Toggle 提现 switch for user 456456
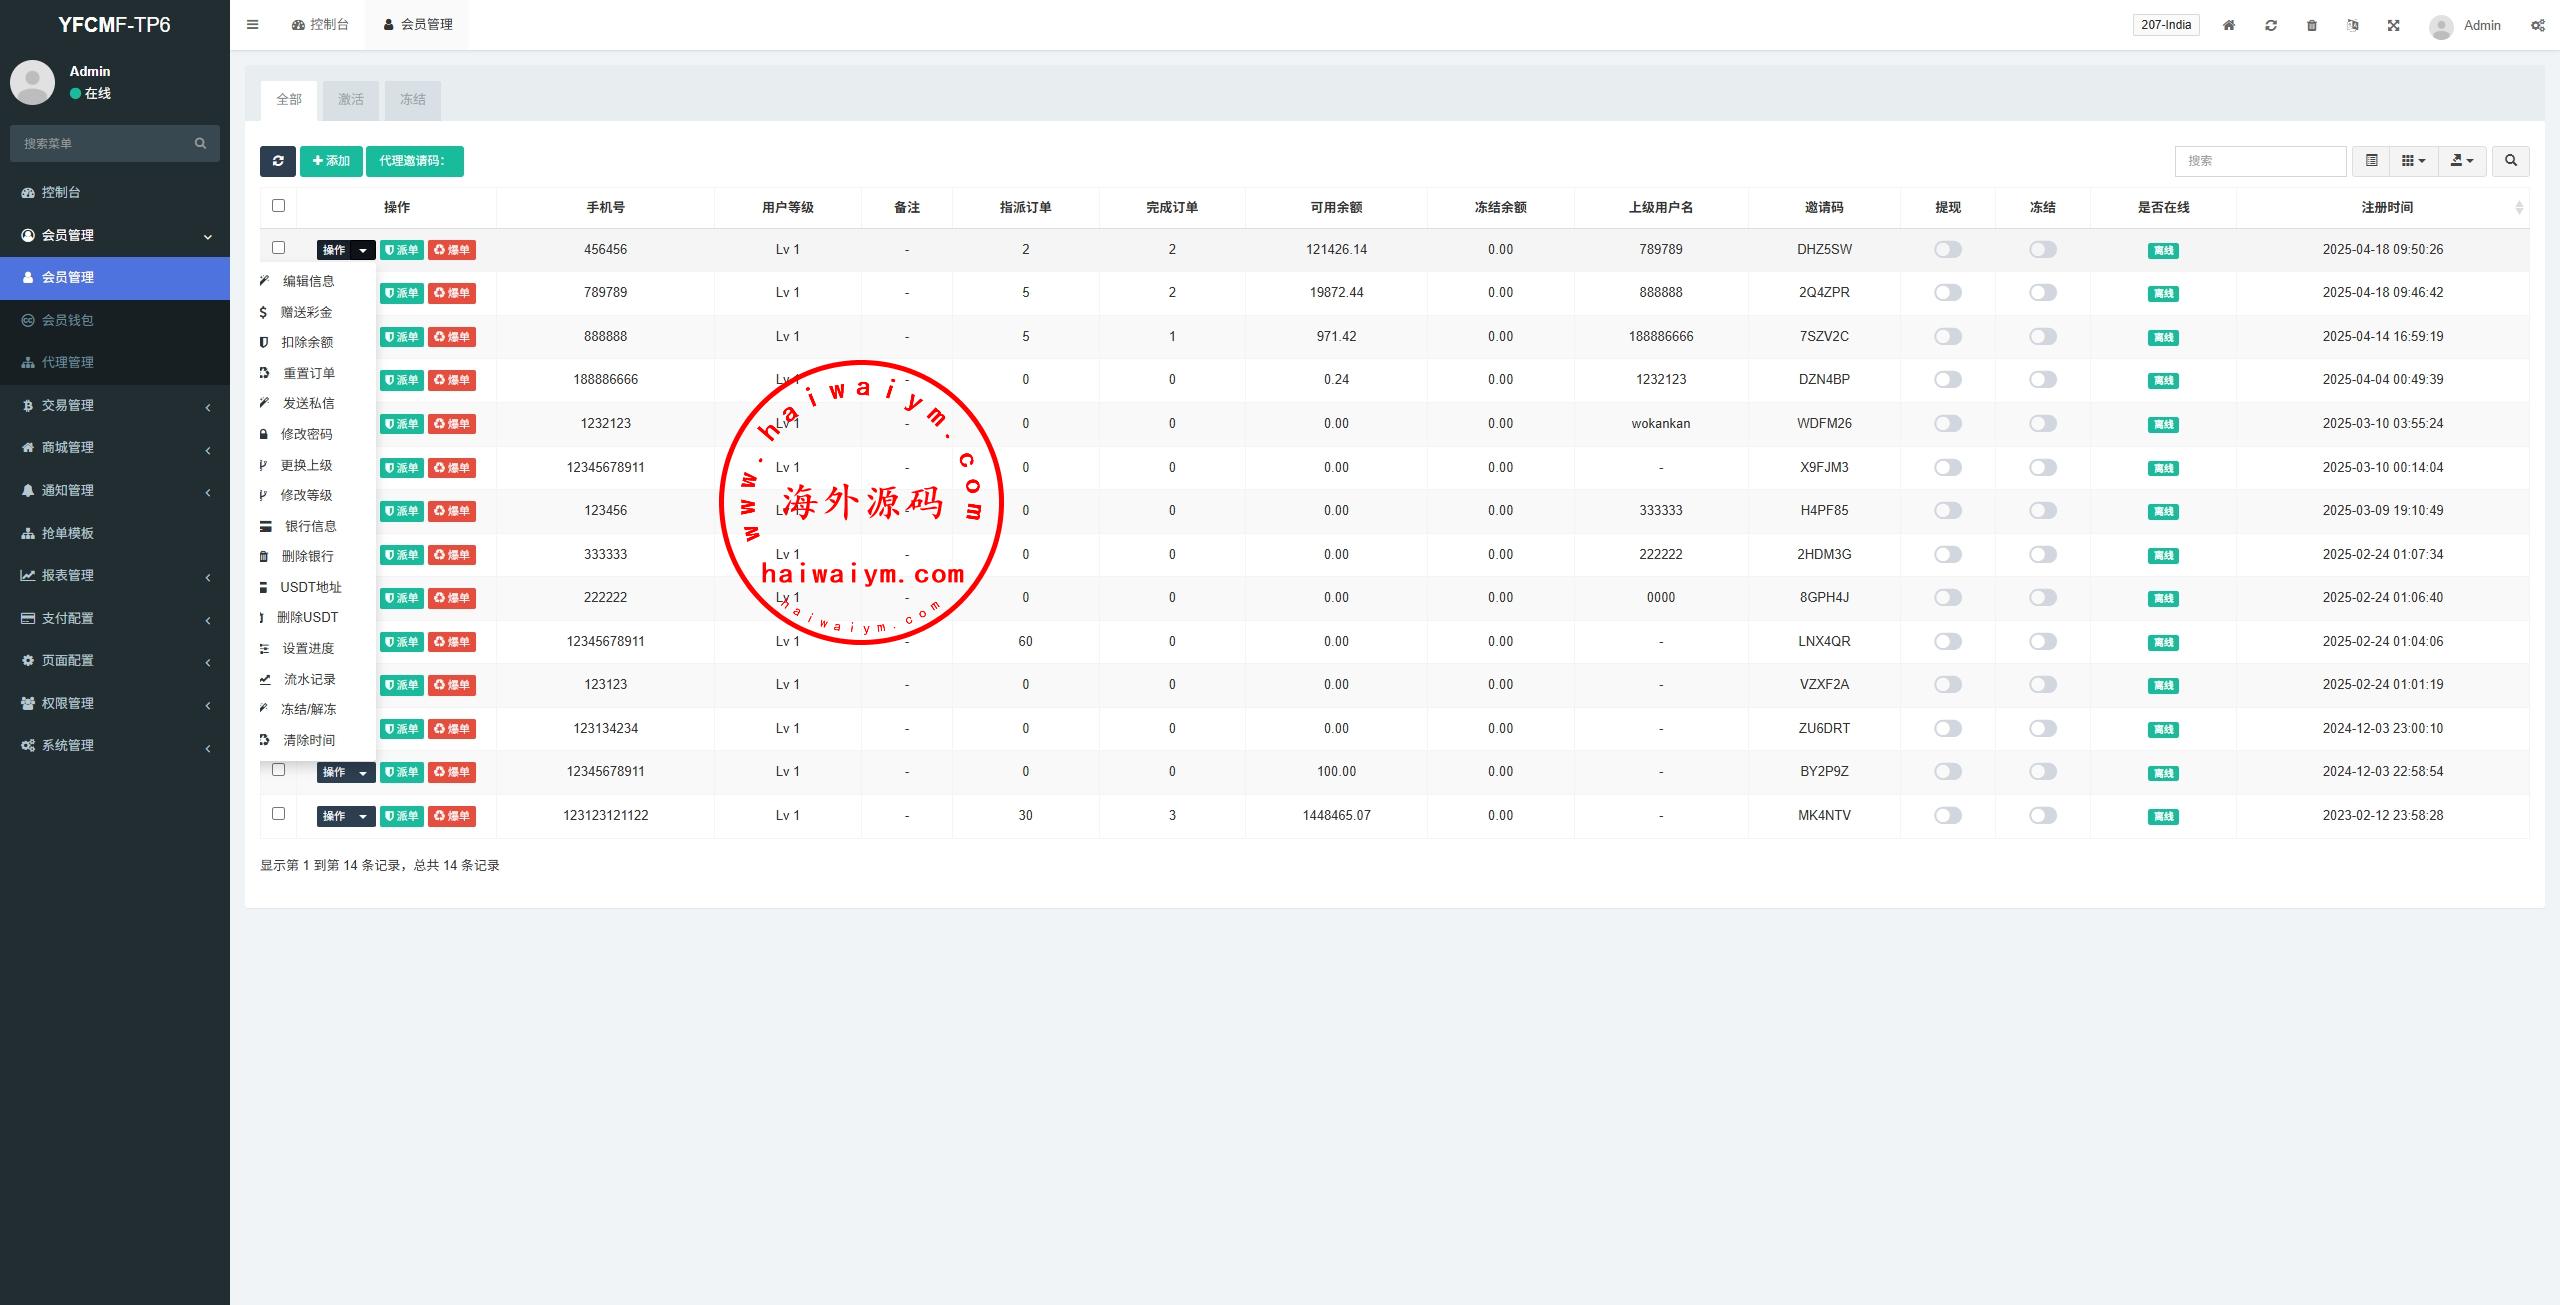Image resolution: width=2560 pixels, height=1305 pixels. (x=1947, y=249)
